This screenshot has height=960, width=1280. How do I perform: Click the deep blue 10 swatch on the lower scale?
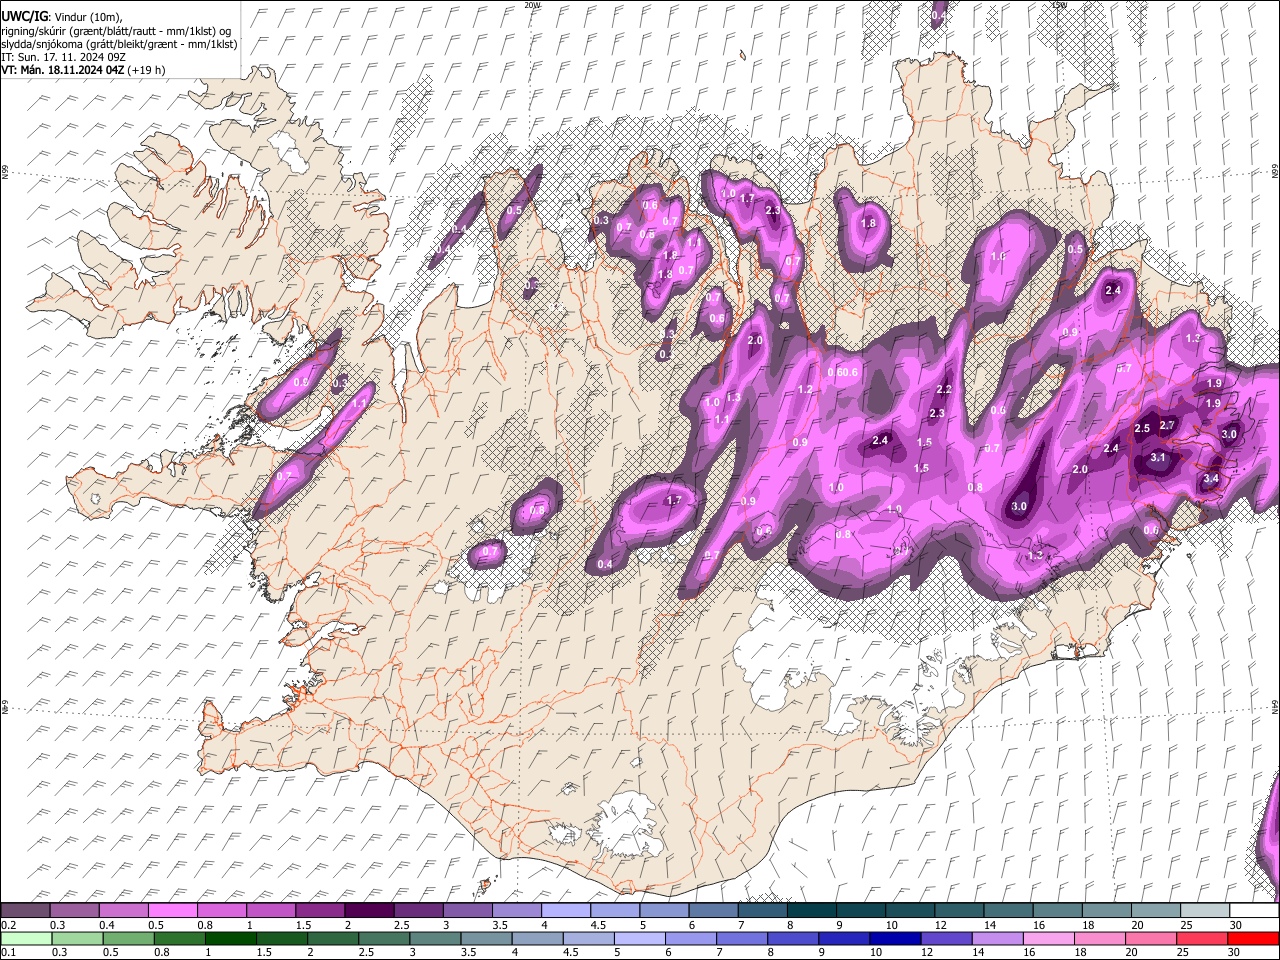tap(895, 938)
